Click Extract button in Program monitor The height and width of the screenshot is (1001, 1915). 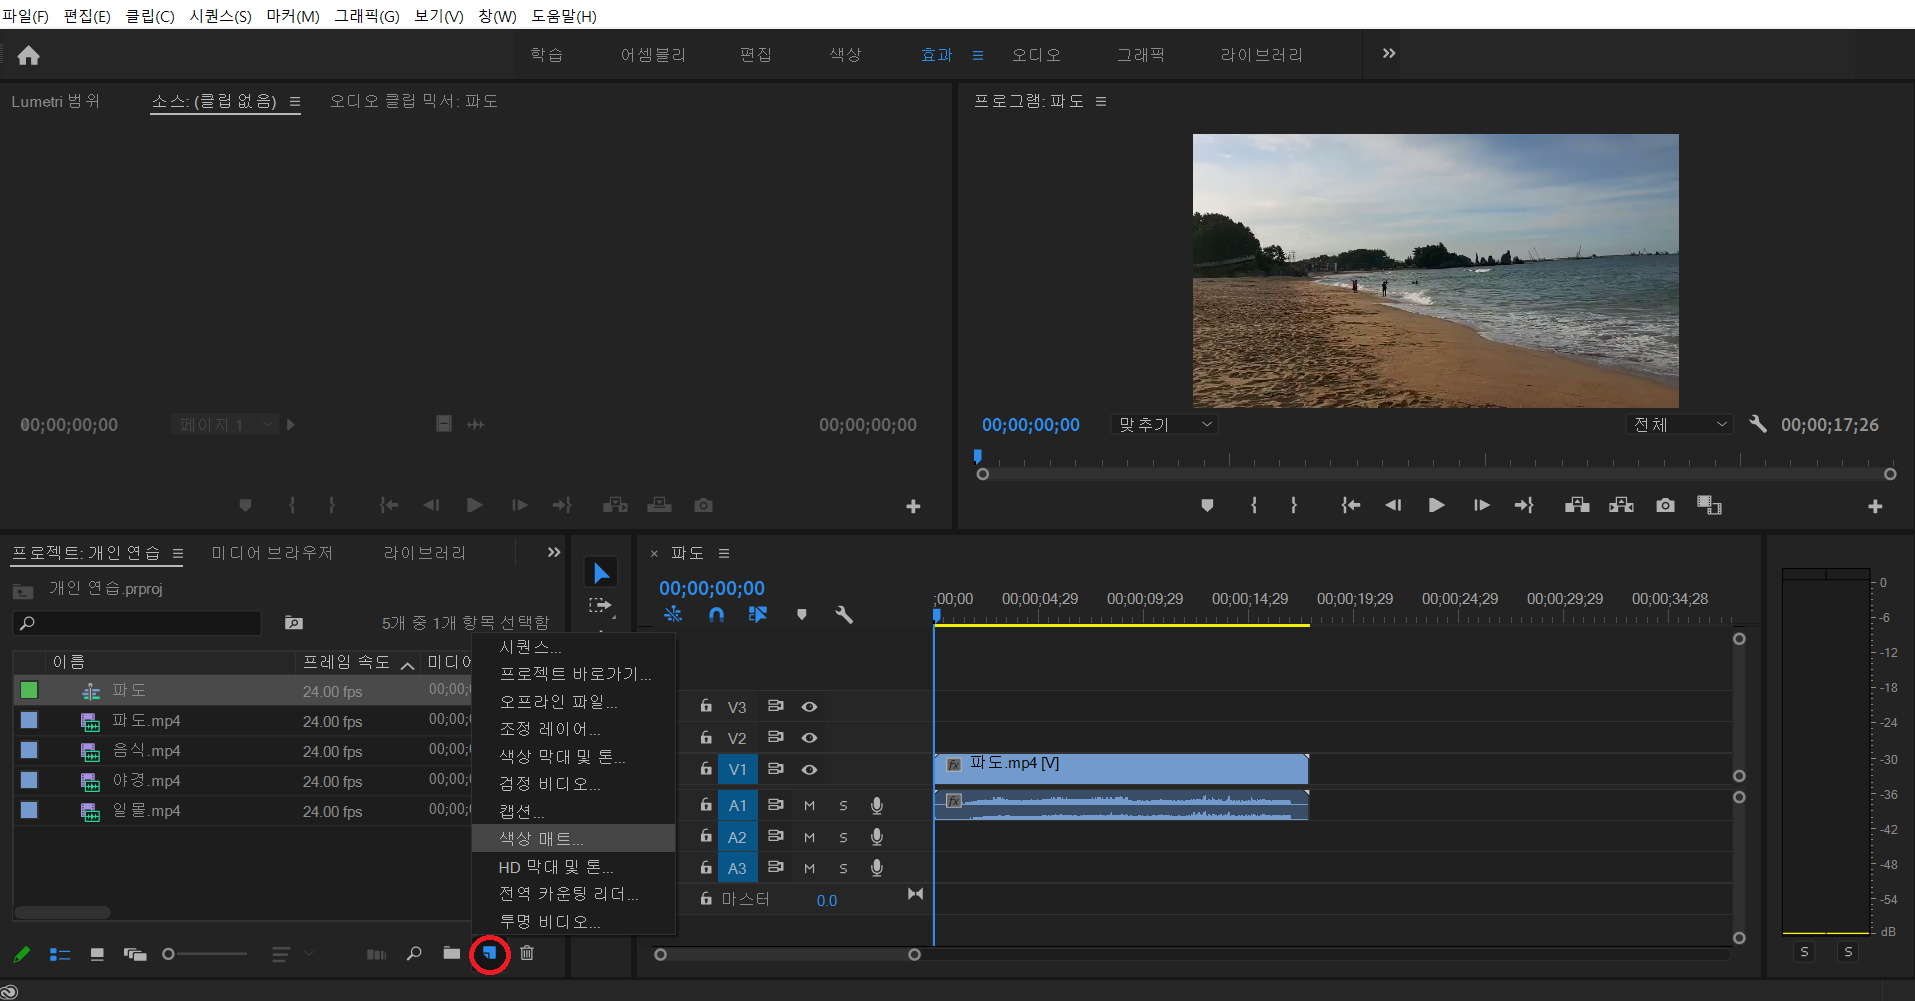pos(1621,506)
